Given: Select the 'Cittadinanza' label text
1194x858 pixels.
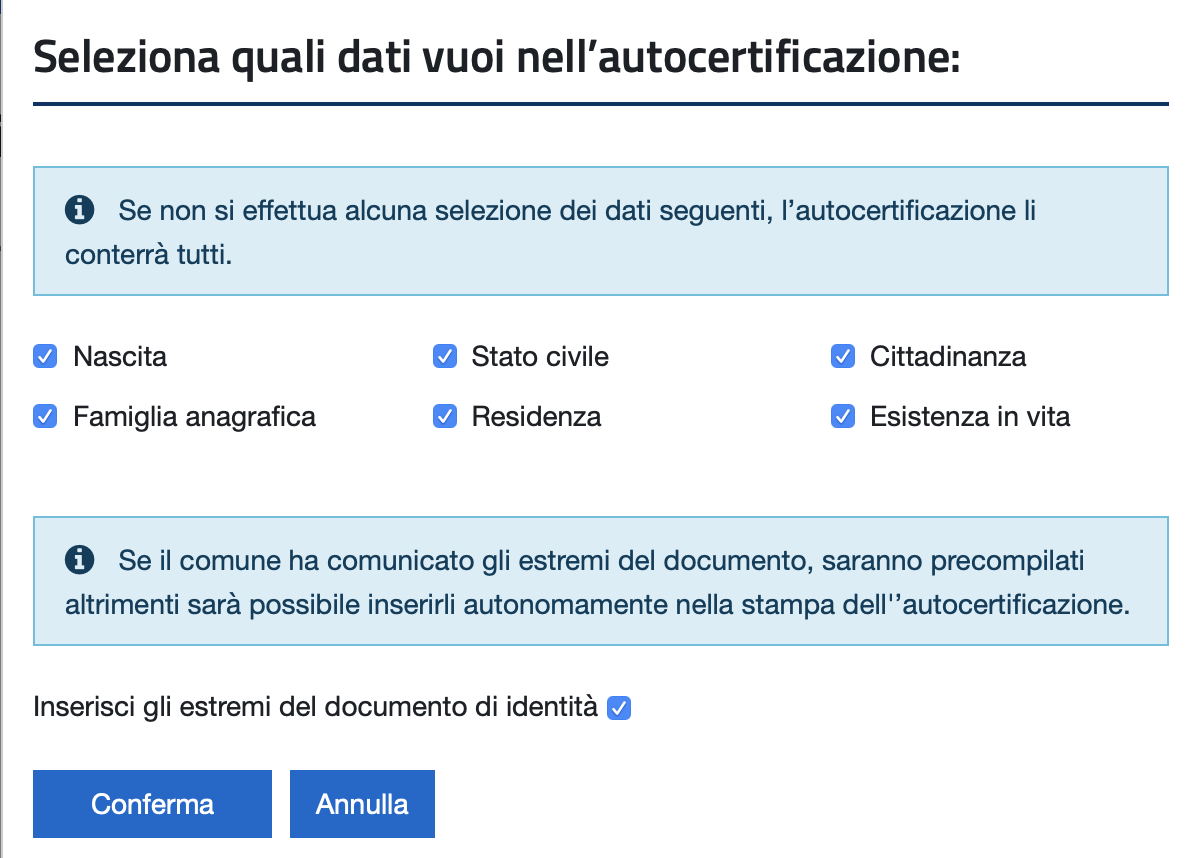Looking at the screenshot, I should [948, 356].
